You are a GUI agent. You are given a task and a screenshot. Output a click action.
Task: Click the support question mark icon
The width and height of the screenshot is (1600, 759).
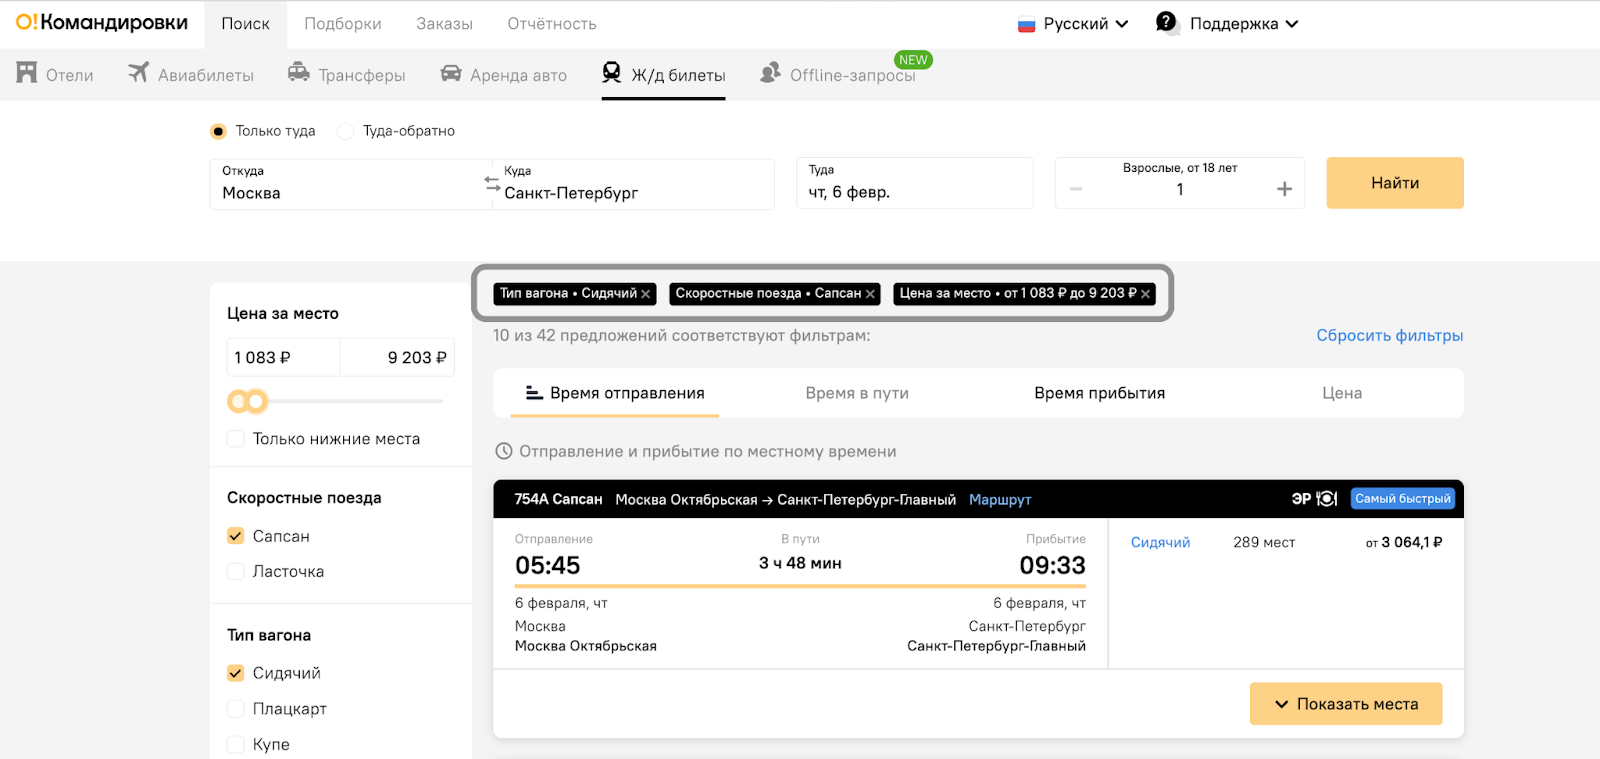1166,22
